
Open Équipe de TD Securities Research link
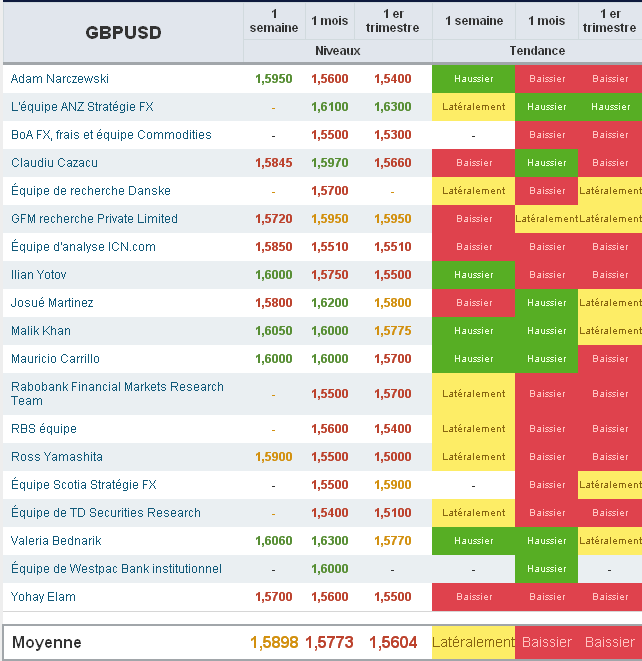pos(106,513)
